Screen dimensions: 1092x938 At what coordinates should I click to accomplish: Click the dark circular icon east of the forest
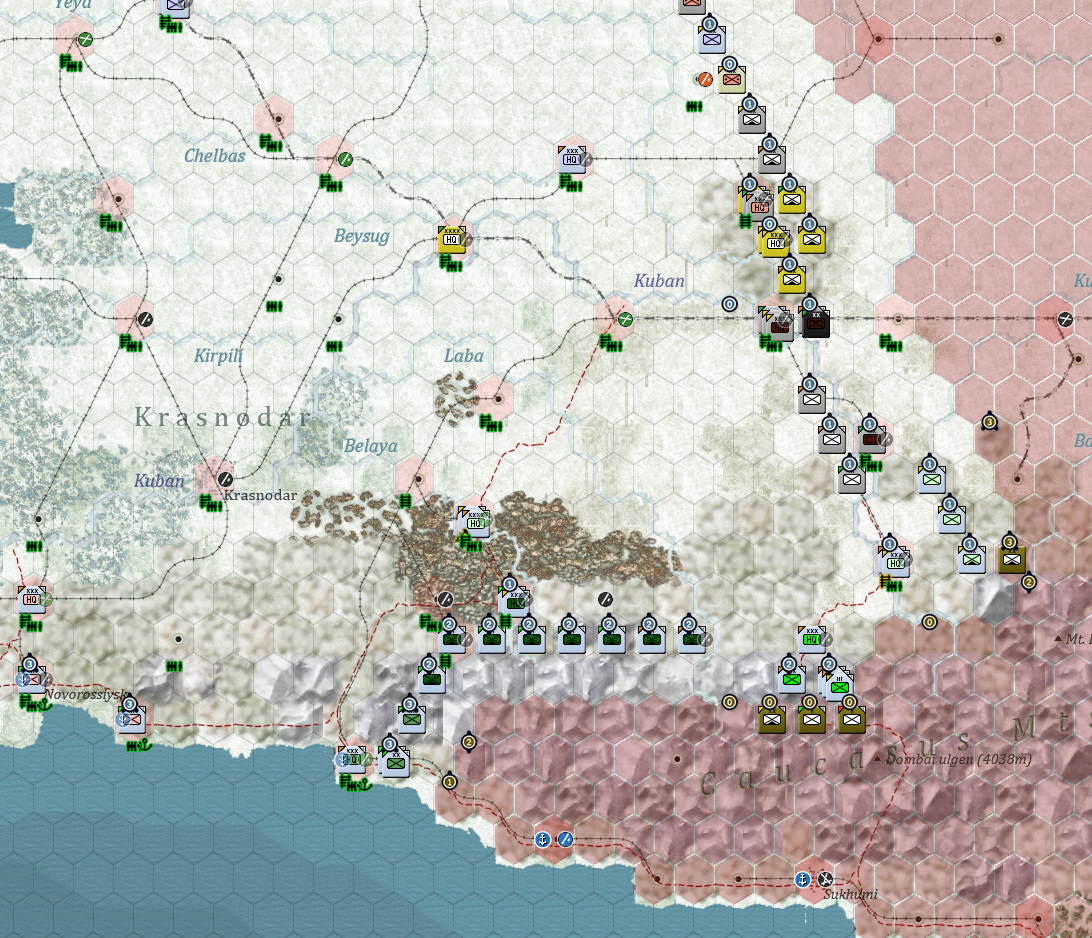(x=605, y=599)
